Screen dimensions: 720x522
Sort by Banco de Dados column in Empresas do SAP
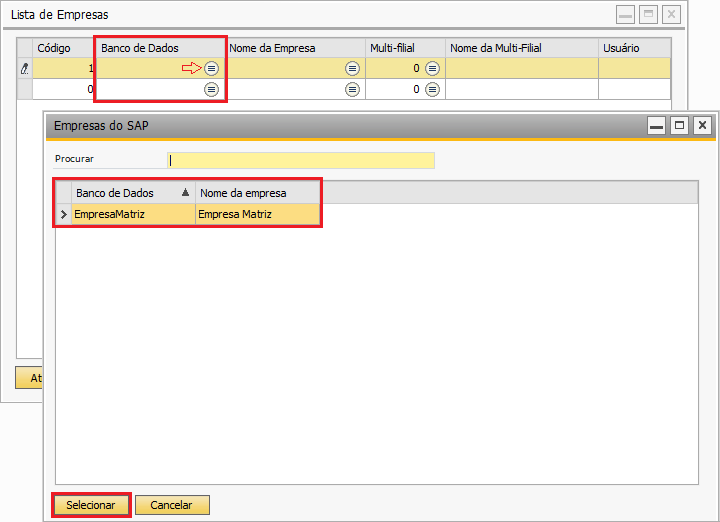click(133, 193)
